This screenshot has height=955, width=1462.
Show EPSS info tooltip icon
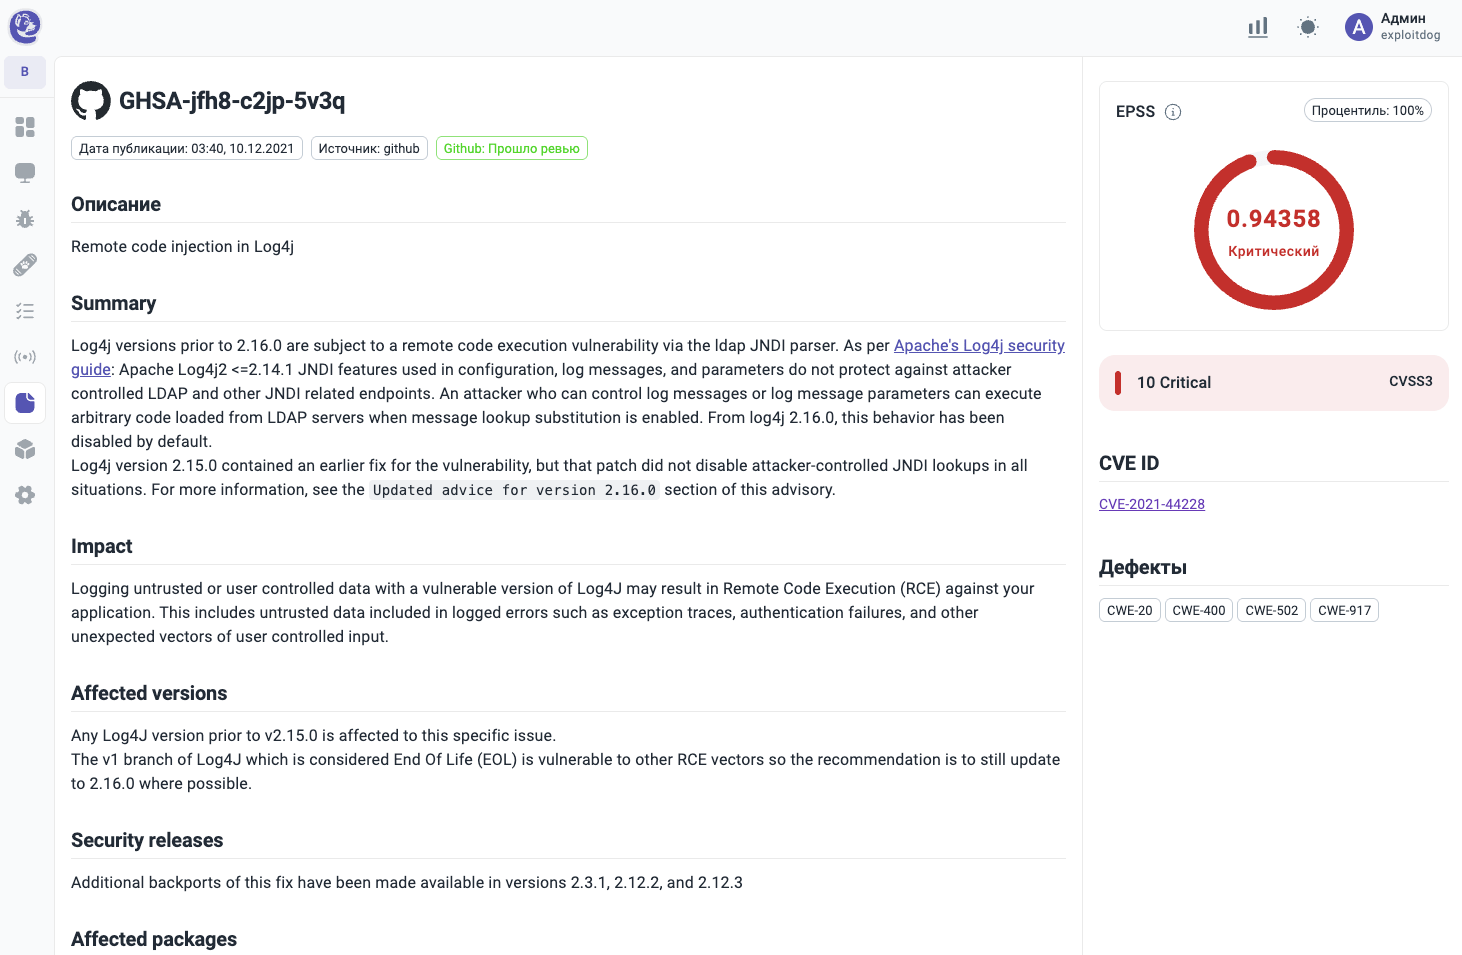click(1173, 112)
